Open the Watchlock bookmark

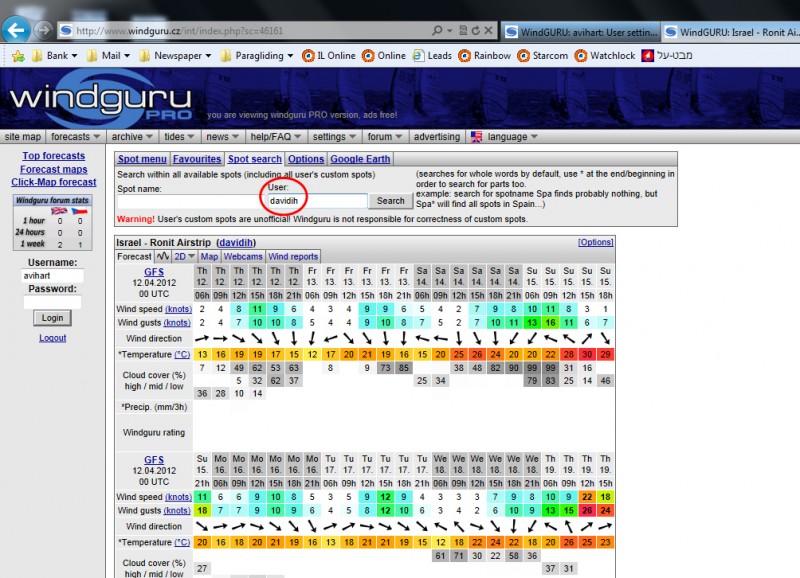(x=605, y=56)
